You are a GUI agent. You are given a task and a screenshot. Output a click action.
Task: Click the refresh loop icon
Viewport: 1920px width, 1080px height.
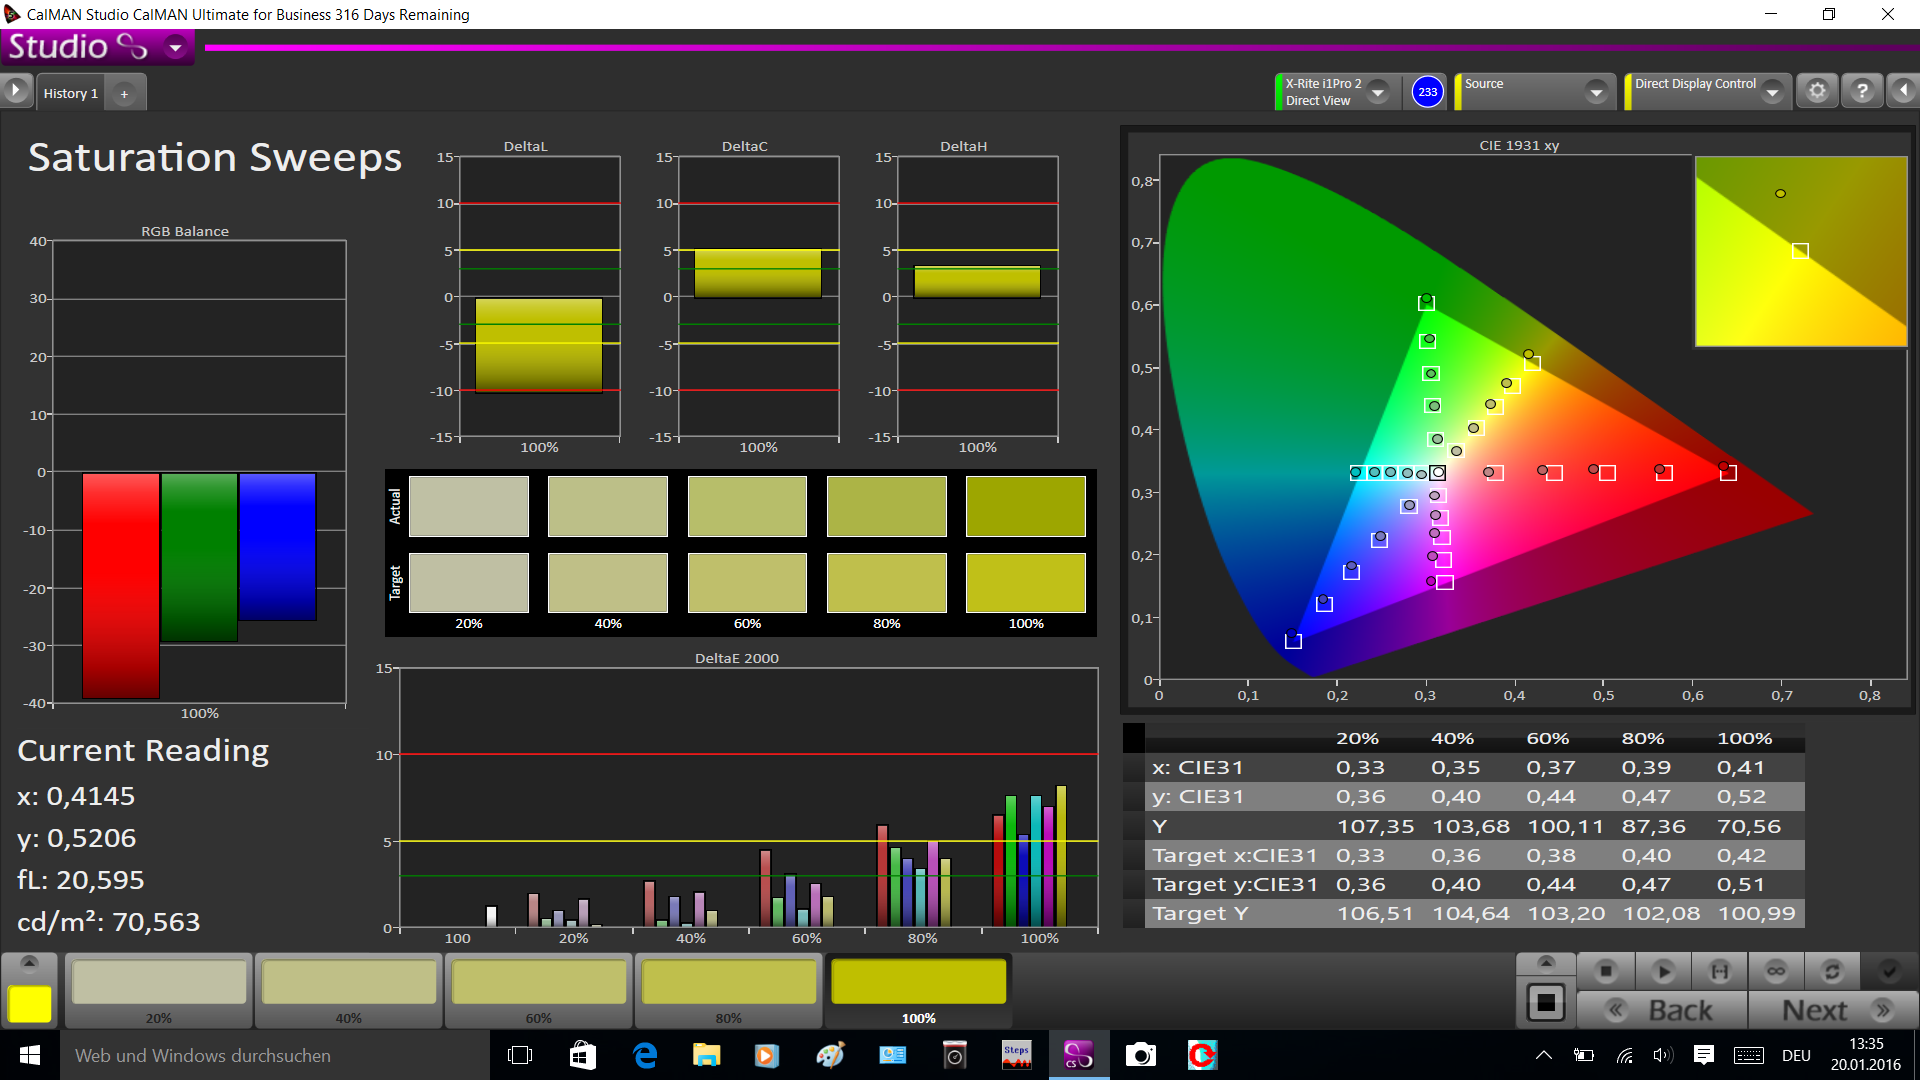[1832, 971]
